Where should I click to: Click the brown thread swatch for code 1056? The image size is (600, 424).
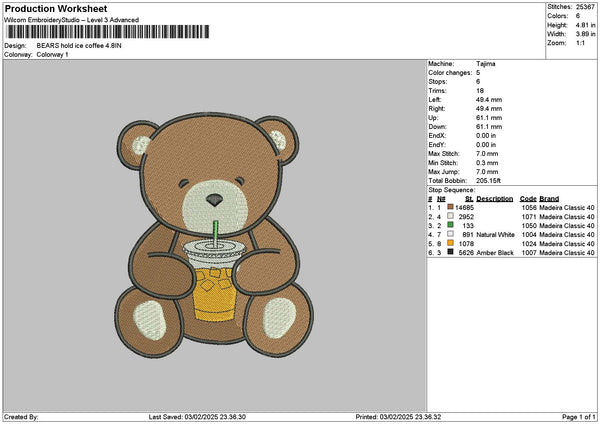coord(450,207)
